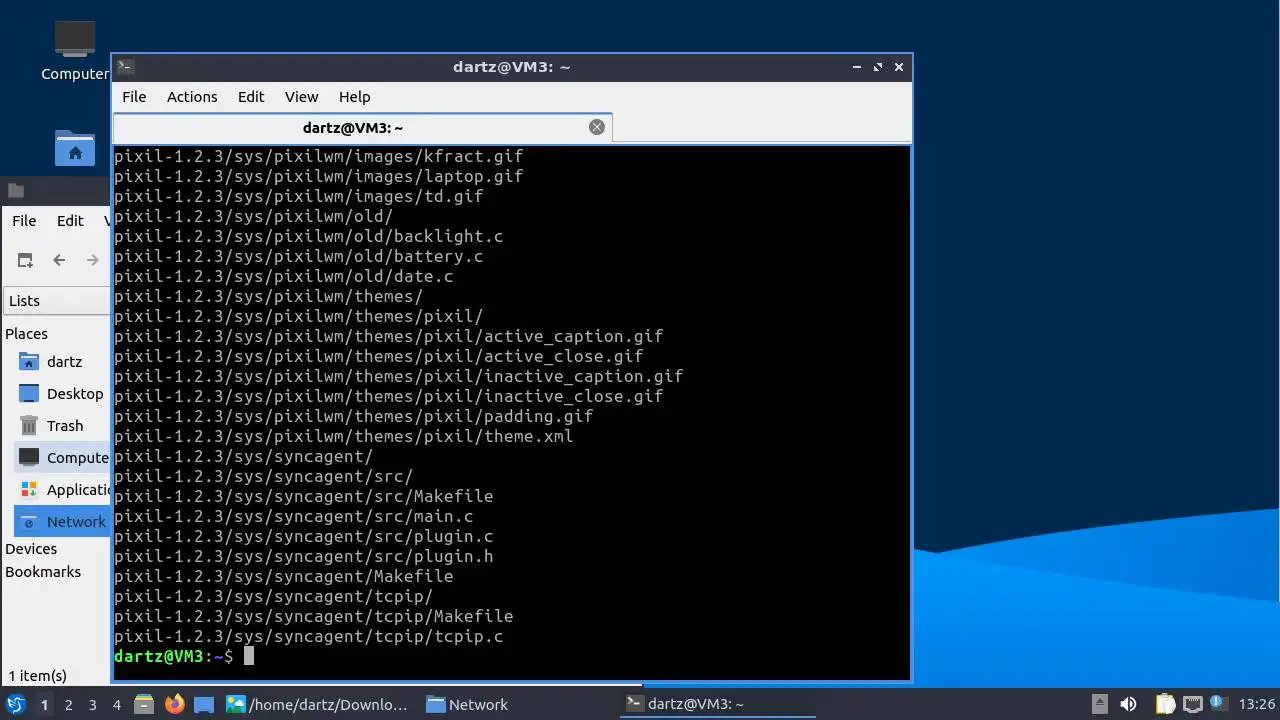Click the line ending inactive_caption.gif
The width and height of the screenshot is (1280, 720).
(399, 376)
